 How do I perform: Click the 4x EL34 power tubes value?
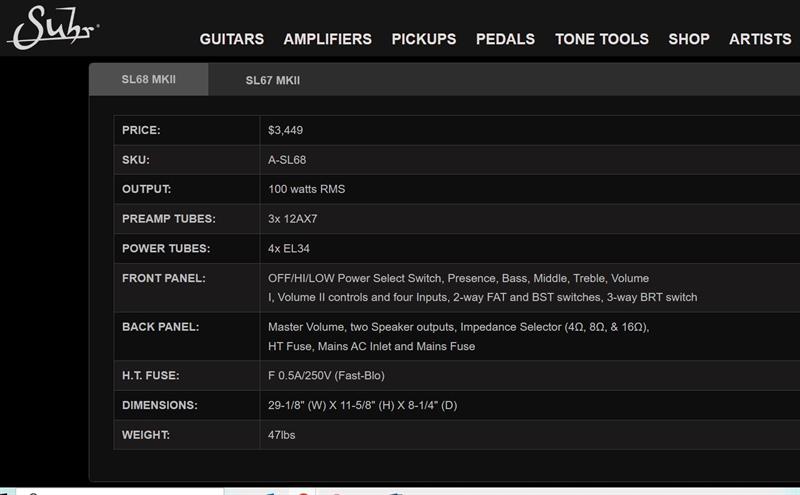[x=289, y=248]
